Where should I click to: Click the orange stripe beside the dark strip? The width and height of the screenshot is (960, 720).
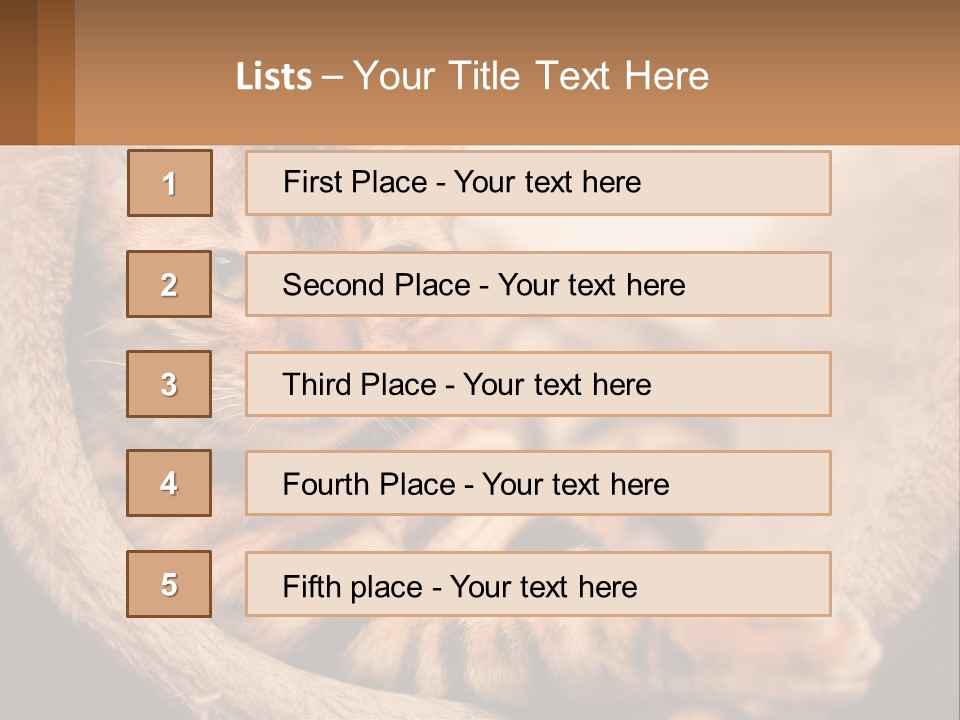tap(56, 72)
